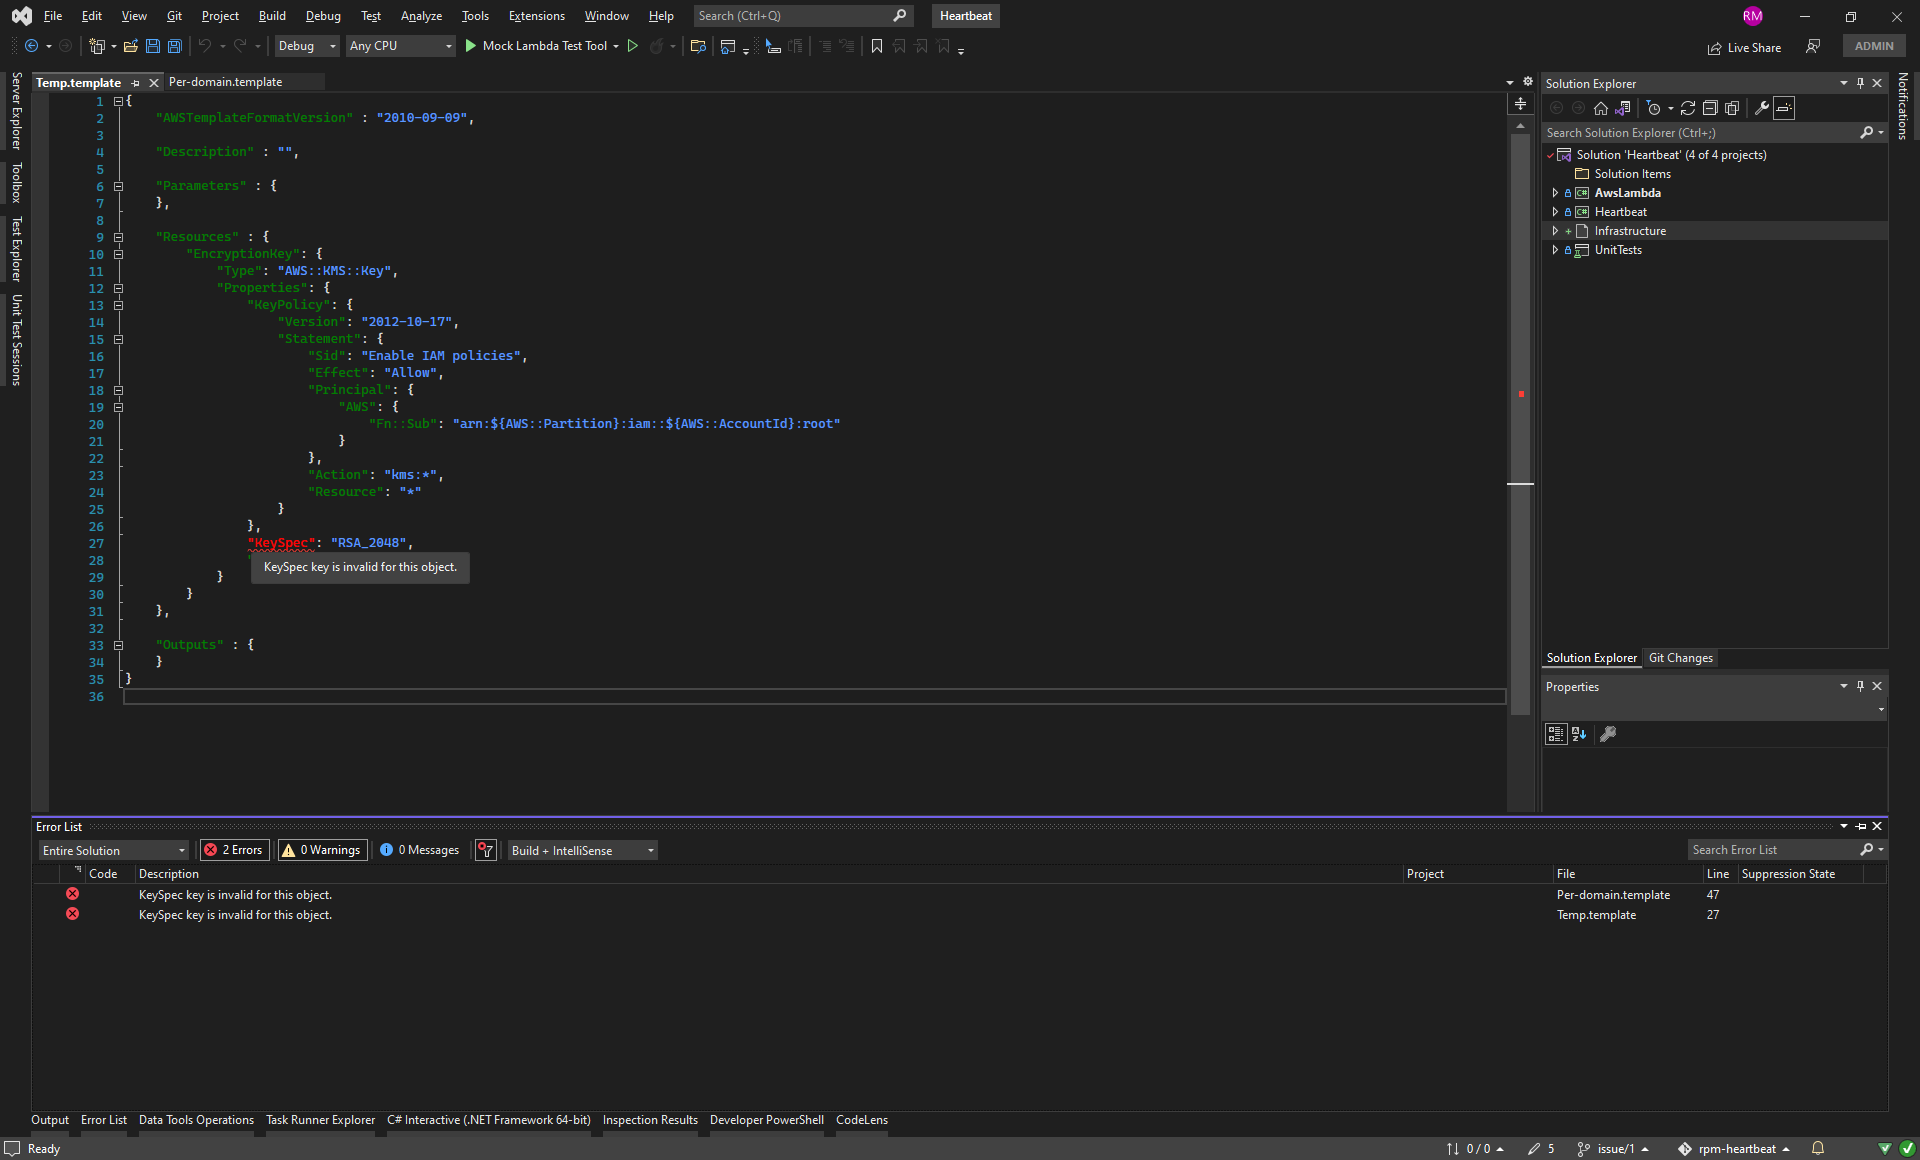The width and height of the screenshot is (1920, 1160).
Task: Expand the Heartbeat project node
Action: (x=1555, y=212)
